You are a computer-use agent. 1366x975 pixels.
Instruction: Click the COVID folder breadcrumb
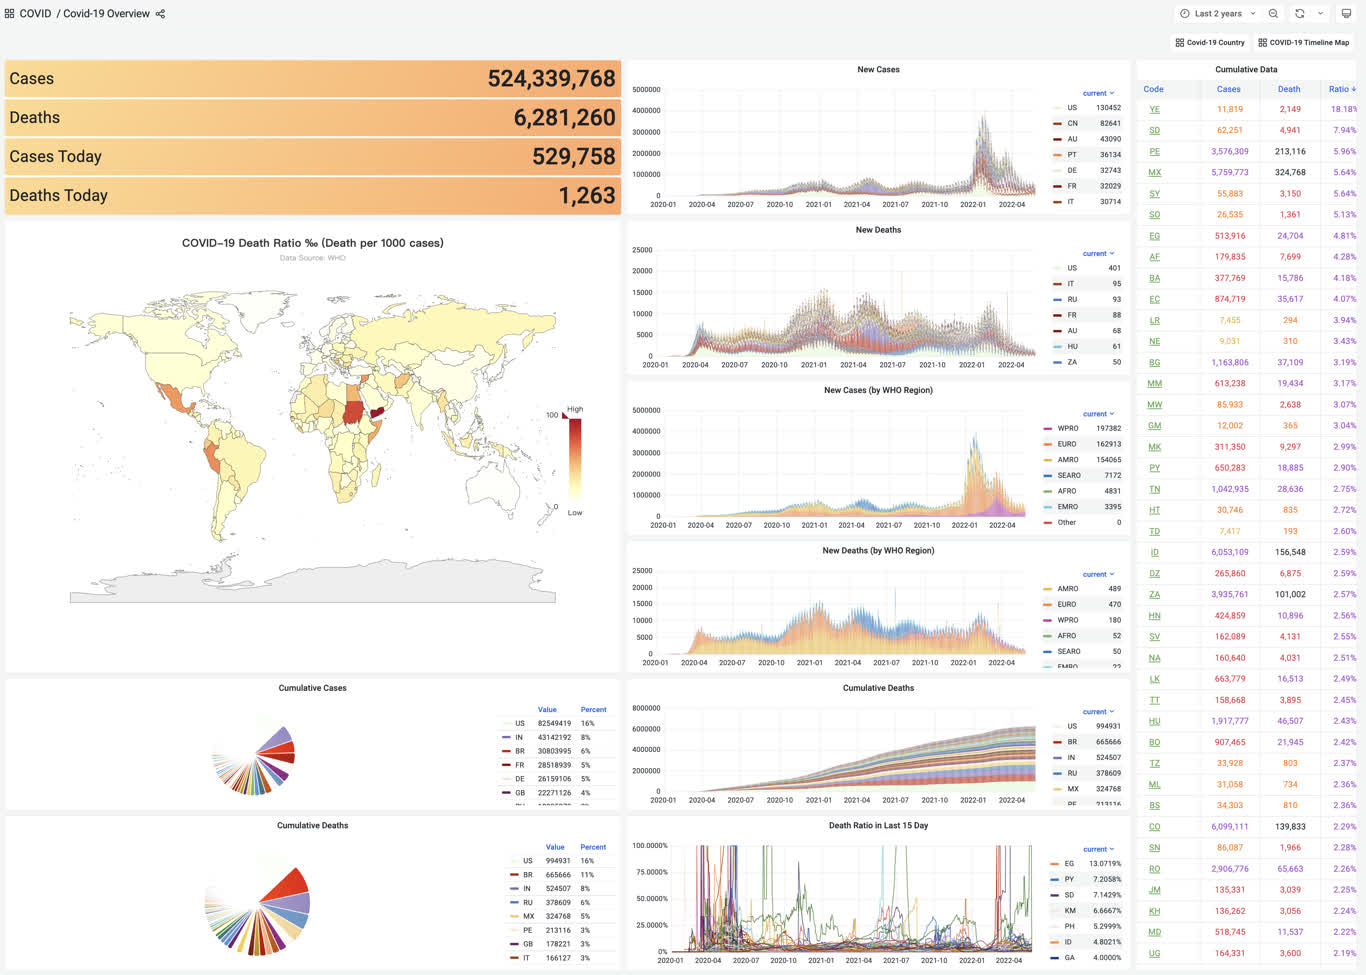[35, 14]
